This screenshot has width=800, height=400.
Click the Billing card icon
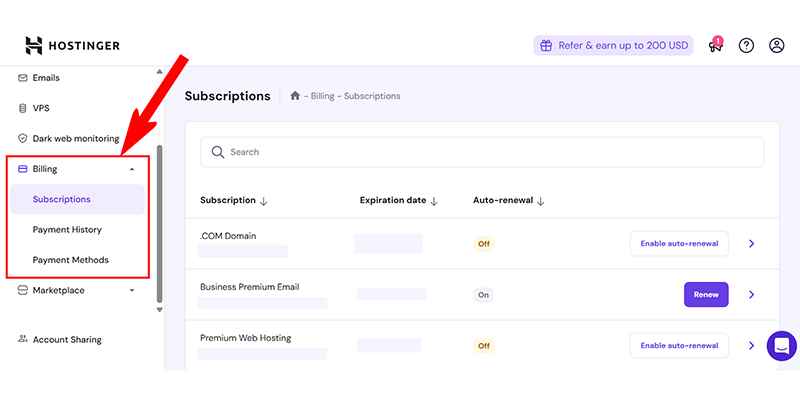tap(22, 169)
